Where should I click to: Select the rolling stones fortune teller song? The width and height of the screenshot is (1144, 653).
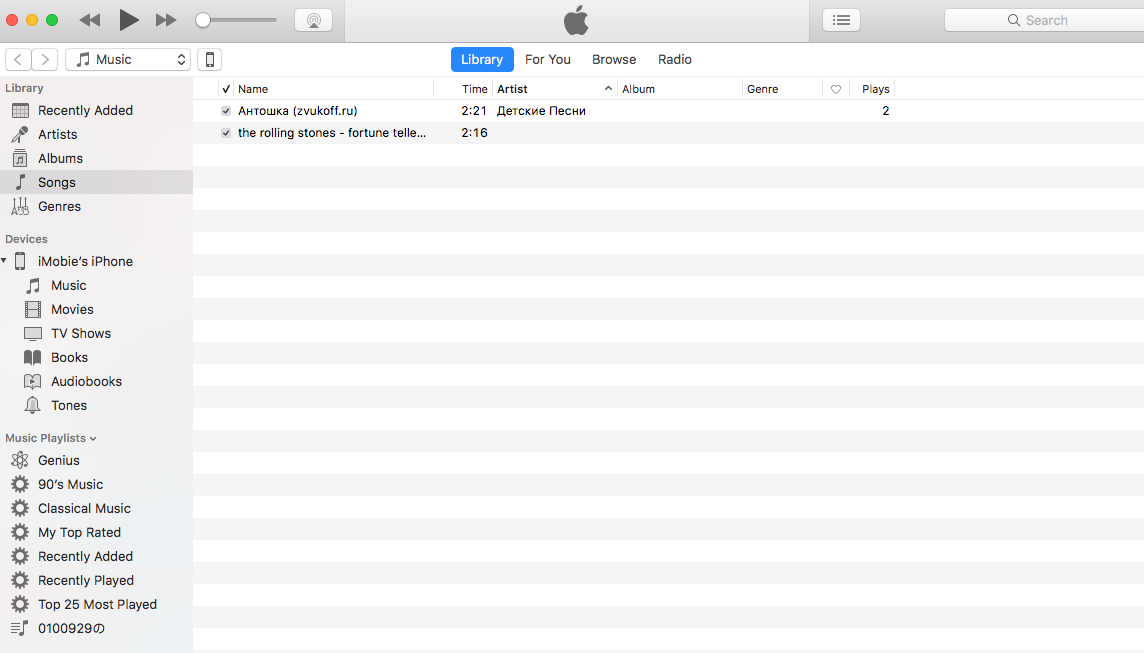[x=332, y=133]
